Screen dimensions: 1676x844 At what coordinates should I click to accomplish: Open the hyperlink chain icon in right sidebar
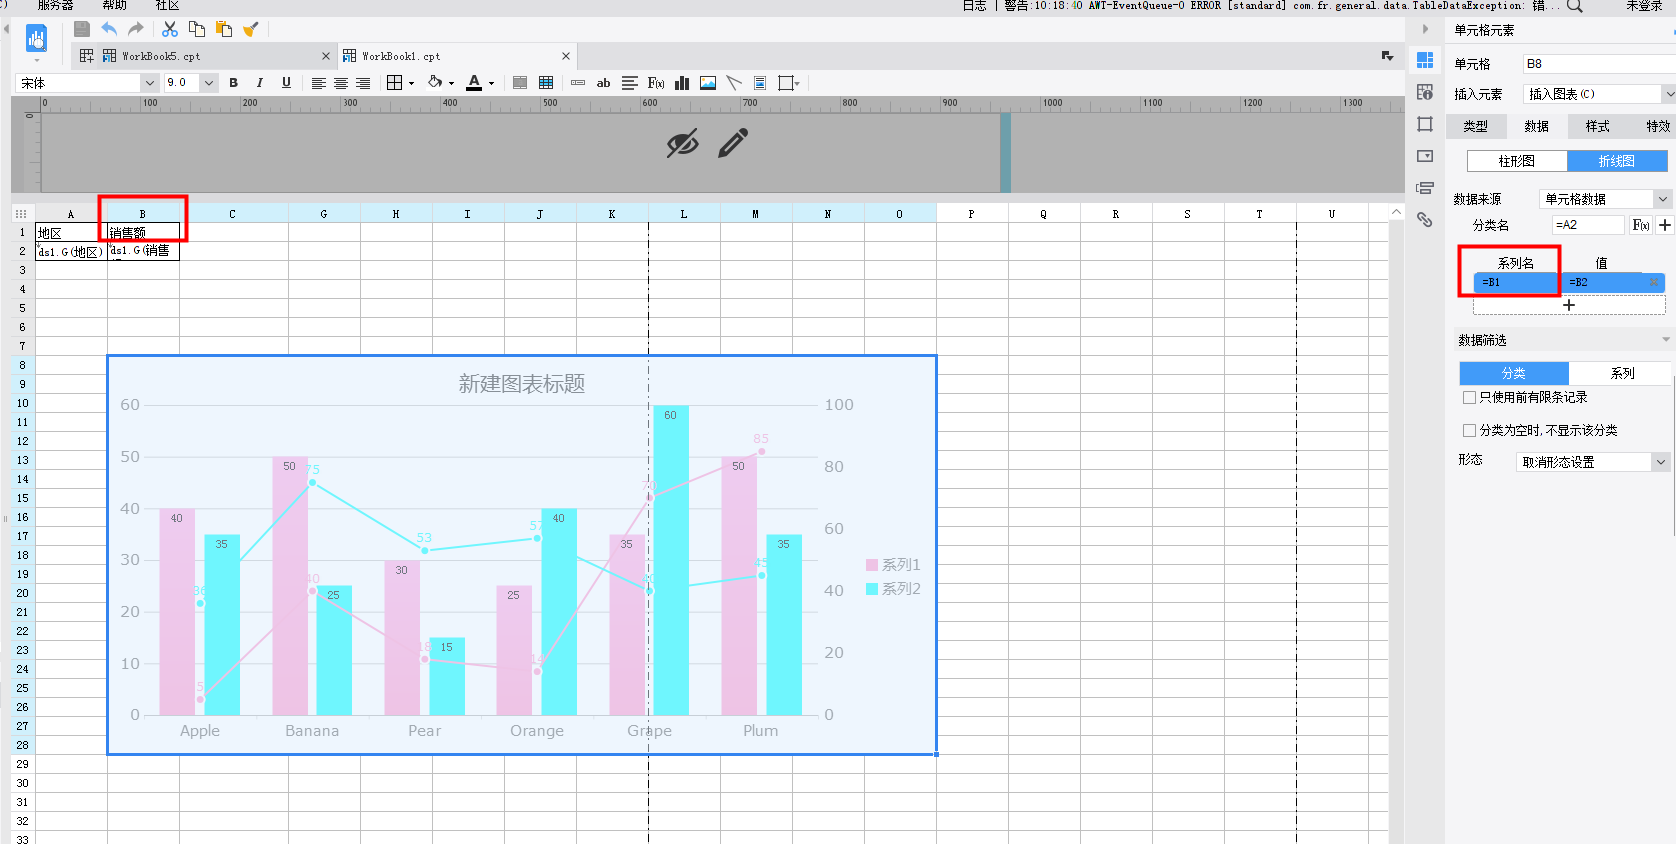click(x=1425, y=220)
